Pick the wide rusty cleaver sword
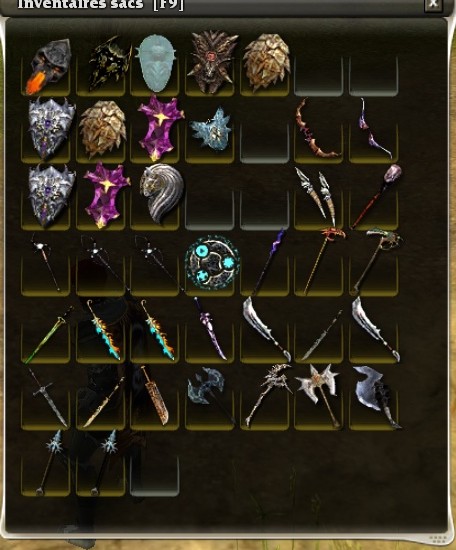 [155, 395]
